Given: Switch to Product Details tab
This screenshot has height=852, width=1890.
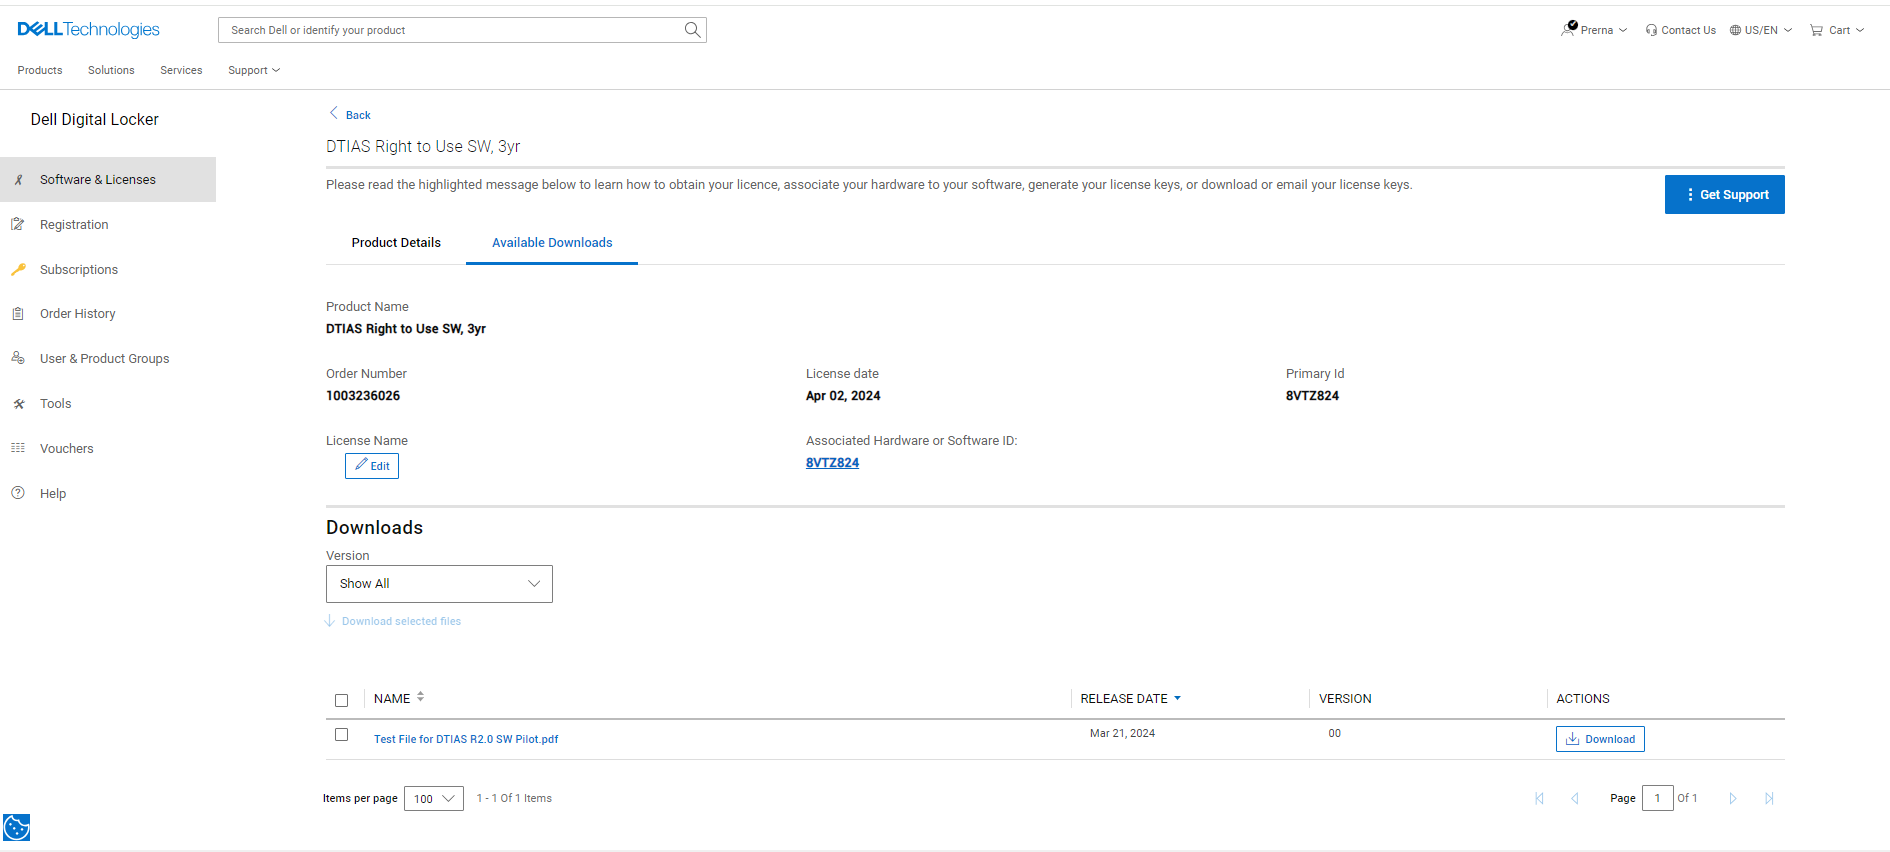Looking at the screenshot, I should 396,243.
